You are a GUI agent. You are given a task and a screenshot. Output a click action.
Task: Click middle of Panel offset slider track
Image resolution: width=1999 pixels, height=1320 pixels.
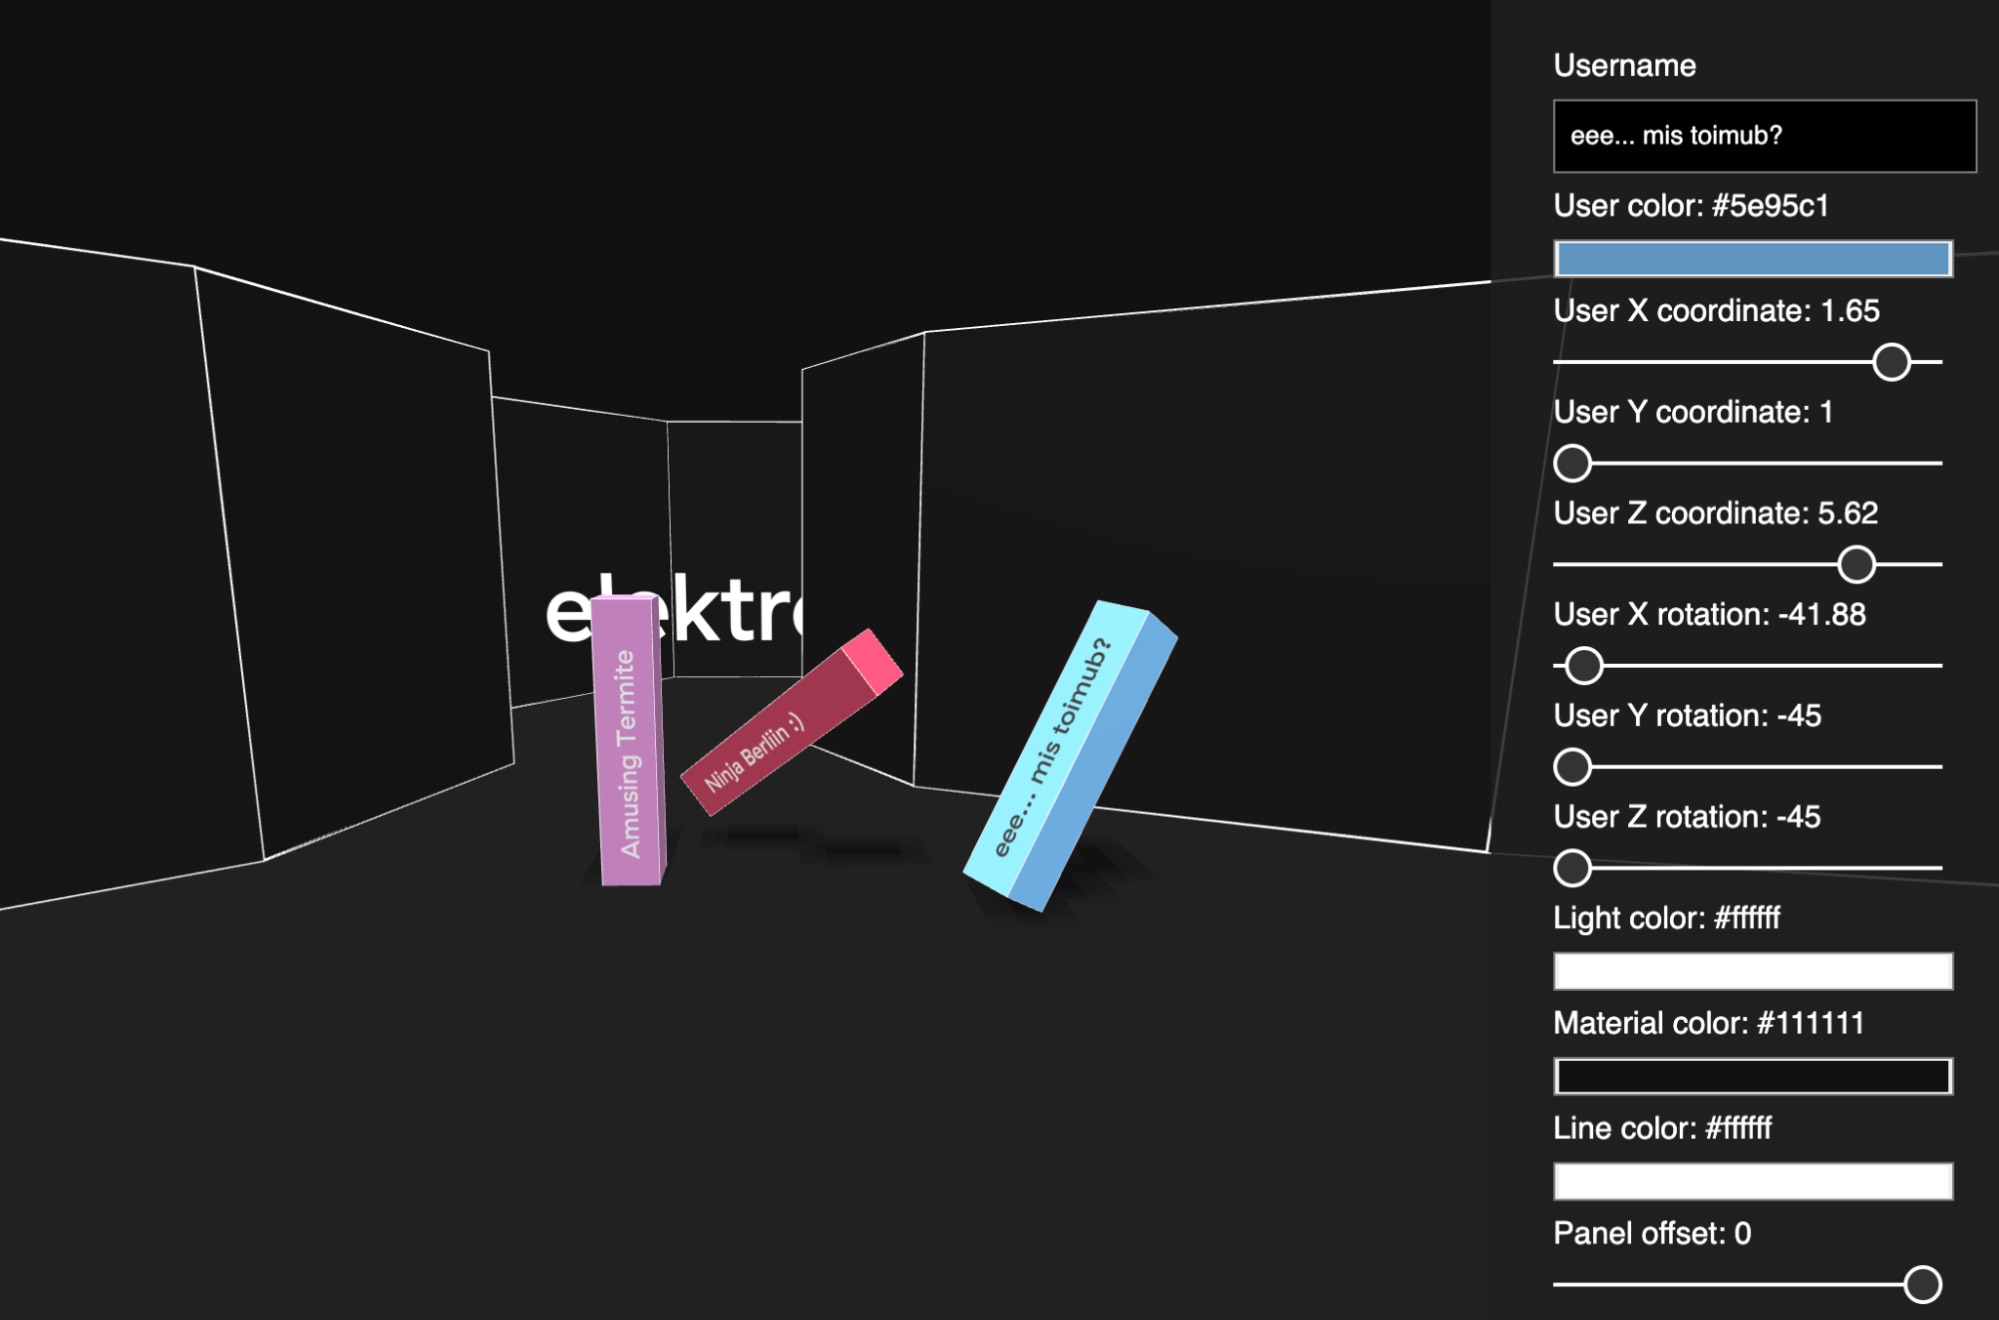(x=1747, y=1284)
